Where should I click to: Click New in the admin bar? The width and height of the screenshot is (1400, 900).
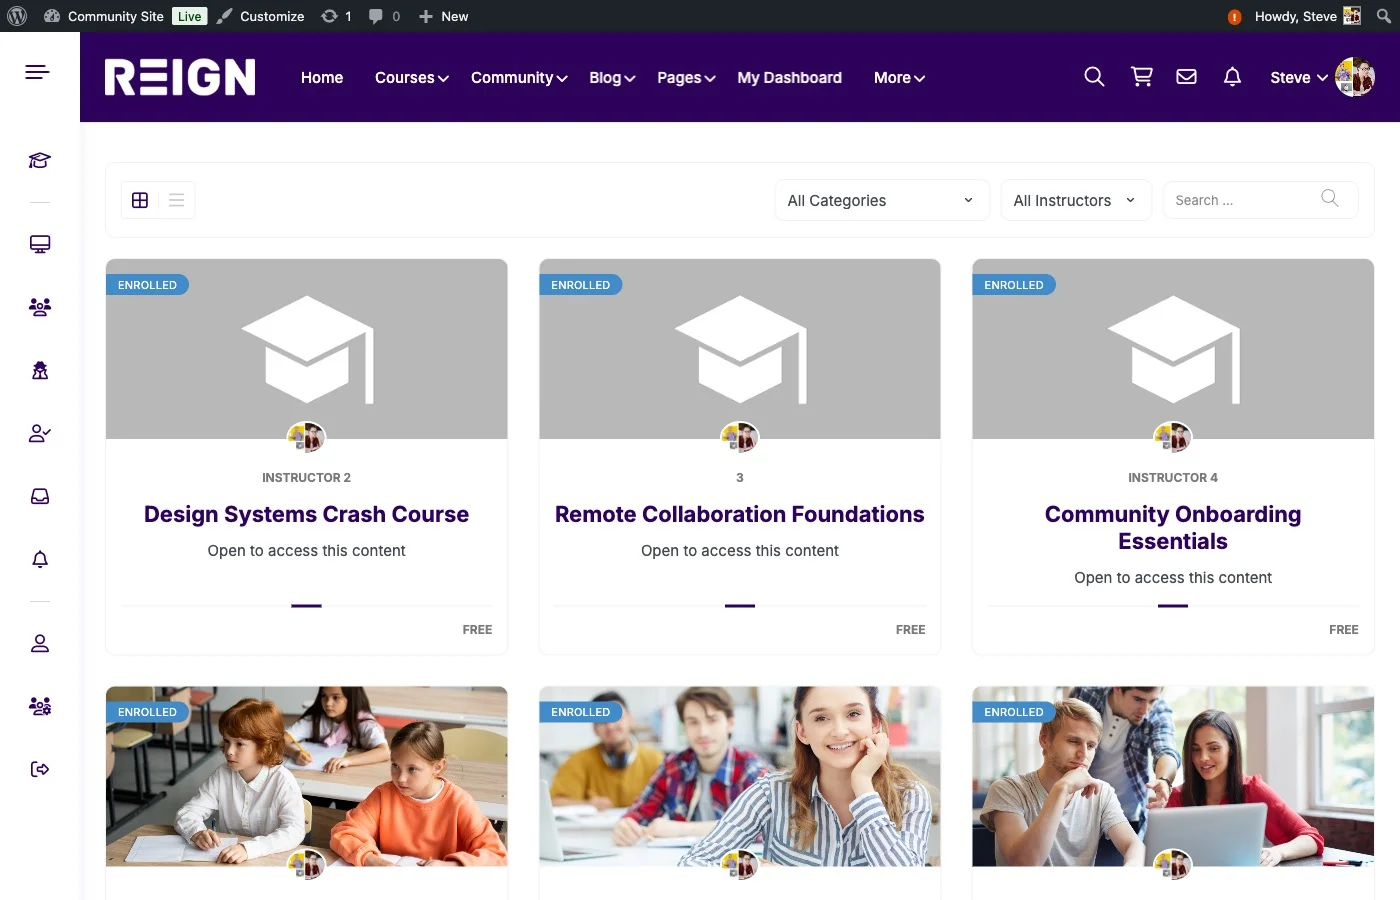coord(443,16)
